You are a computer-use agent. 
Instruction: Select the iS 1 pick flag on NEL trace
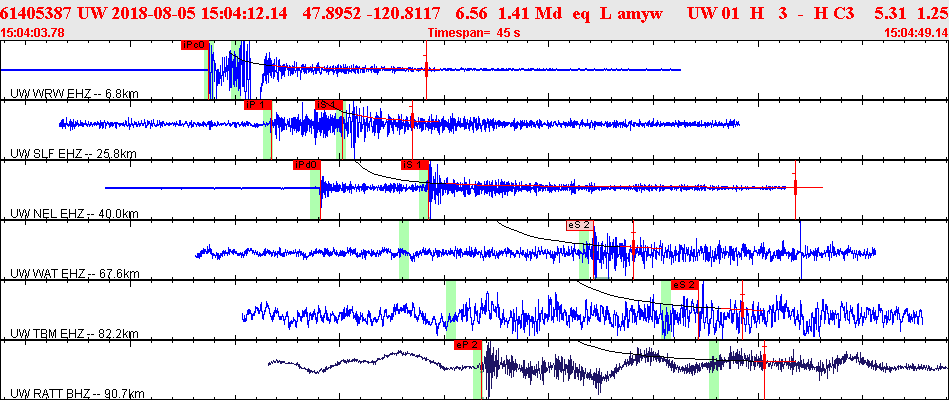[415, 165]
